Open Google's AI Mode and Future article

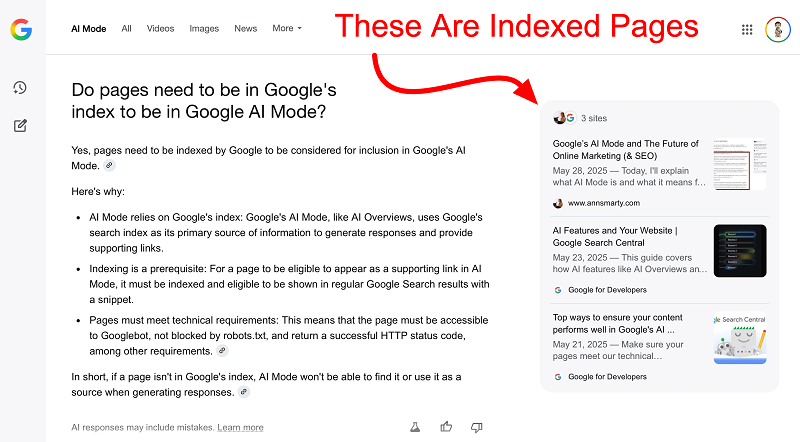[625, 149]
